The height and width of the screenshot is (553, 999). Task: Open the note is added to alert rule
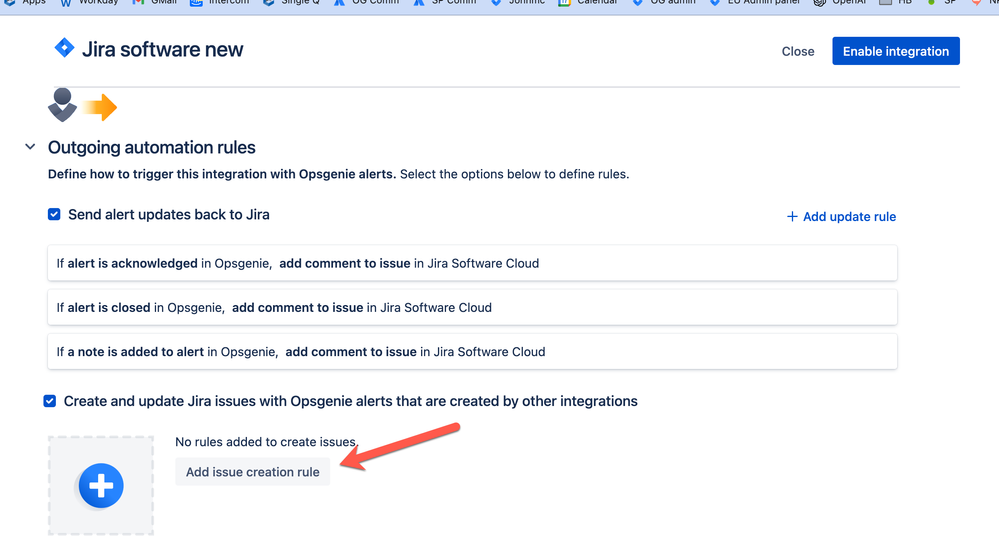pyautogui.click(x=472, y=352)
